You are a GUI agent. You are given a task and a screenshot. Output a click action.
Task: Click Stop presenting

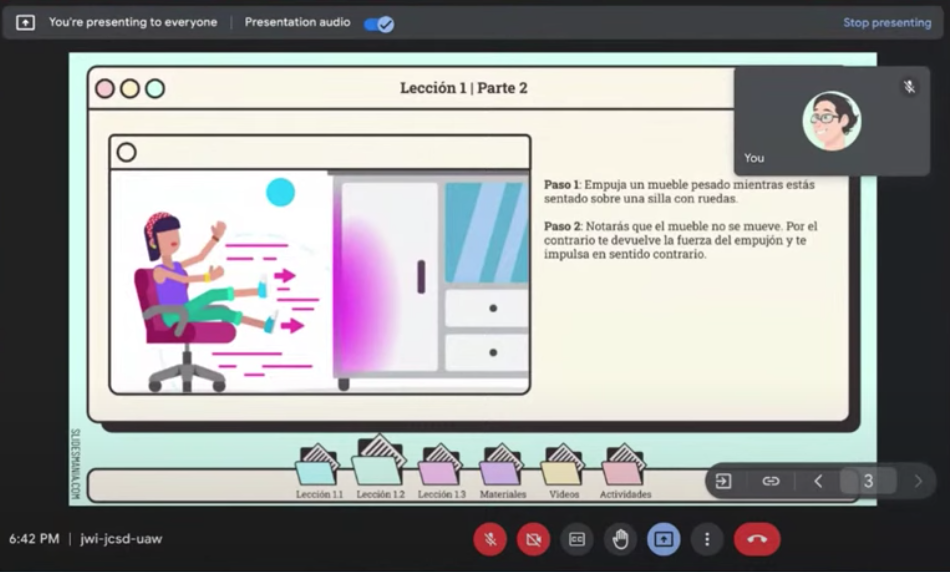[886, 23]
